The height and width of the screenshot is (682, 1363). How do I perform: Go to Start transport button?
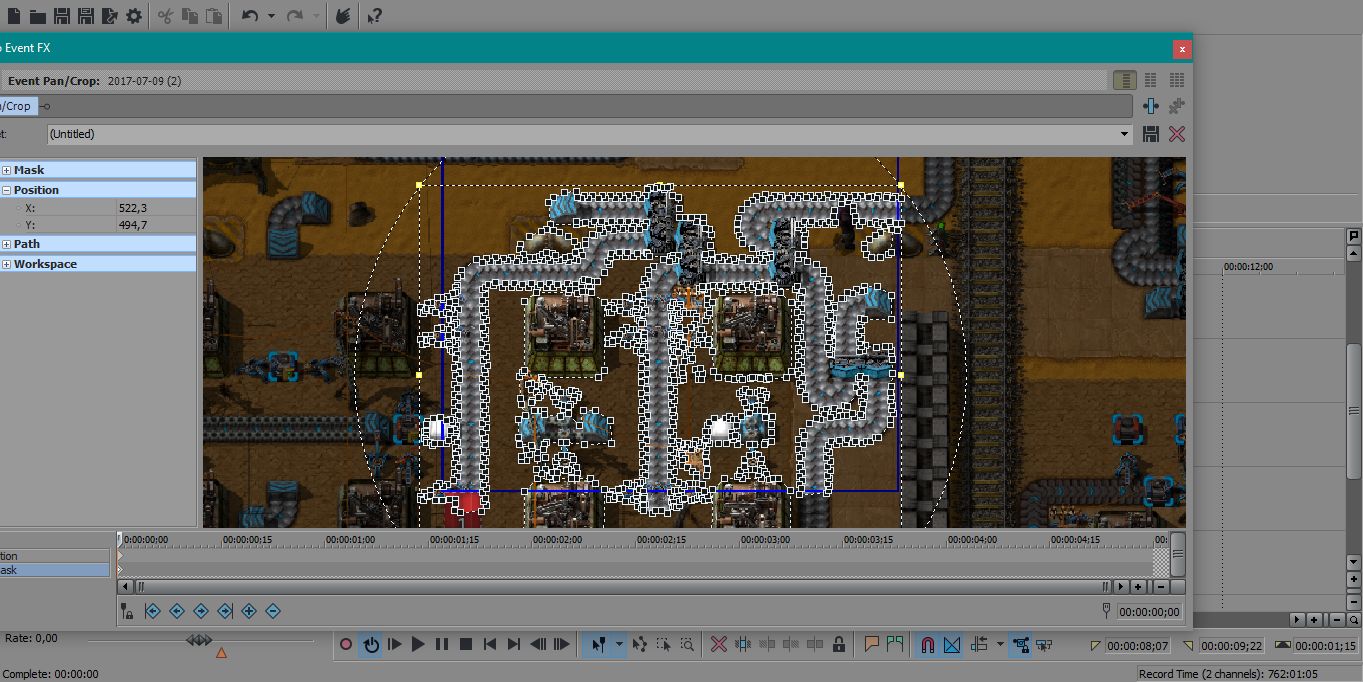point(490,645)
